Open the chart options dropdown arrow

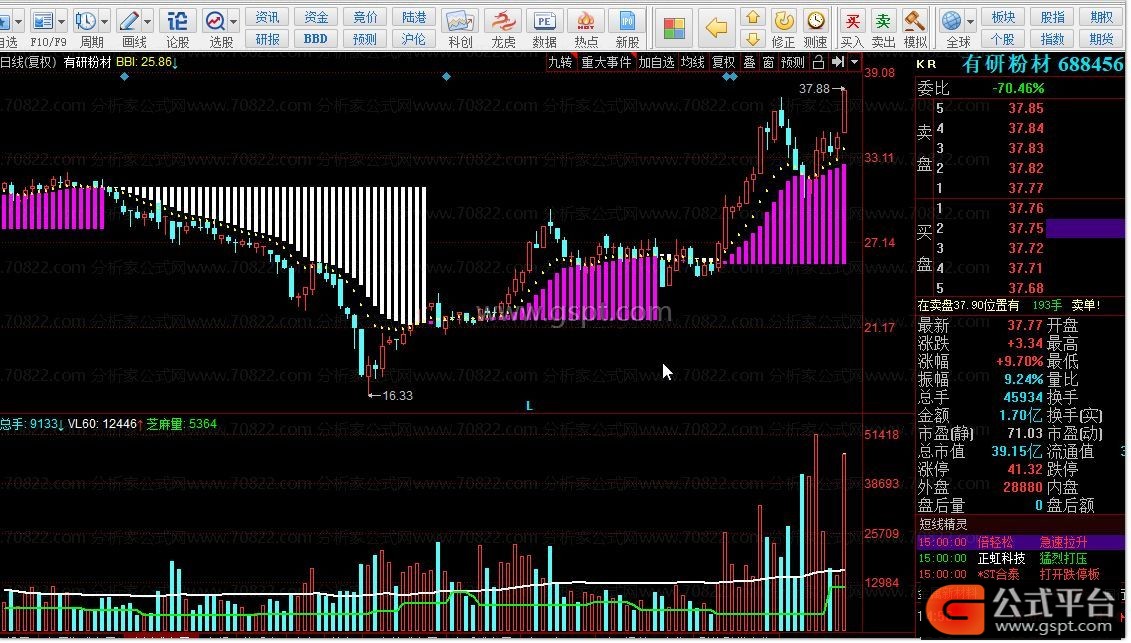[x=855, y=63]
